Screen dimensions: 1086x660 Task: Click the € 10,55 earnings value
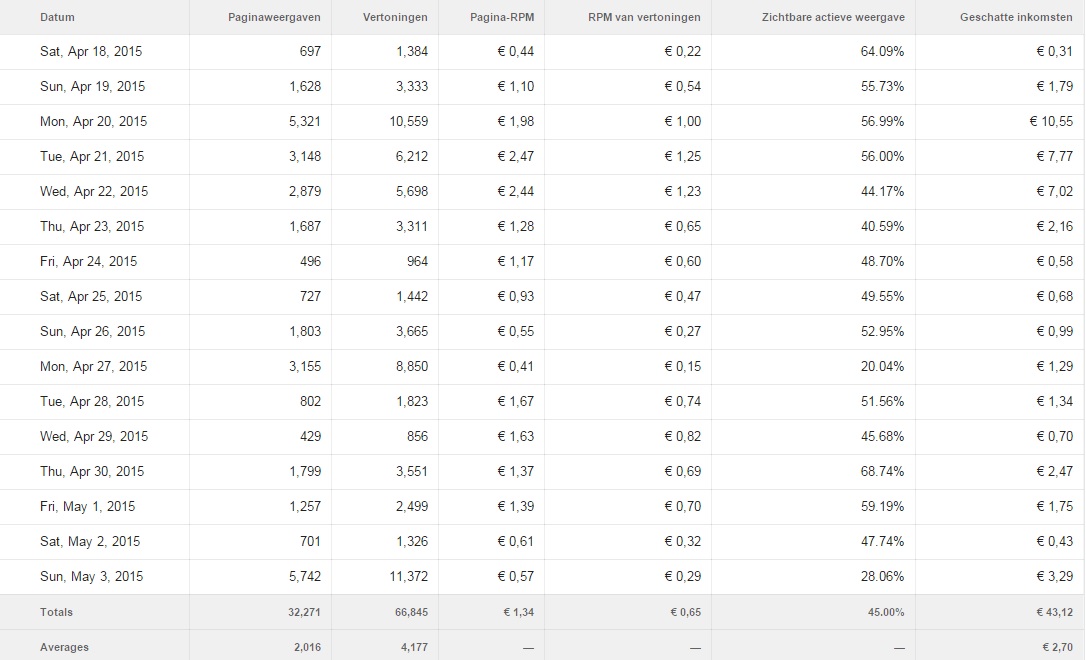(1051, 122)
